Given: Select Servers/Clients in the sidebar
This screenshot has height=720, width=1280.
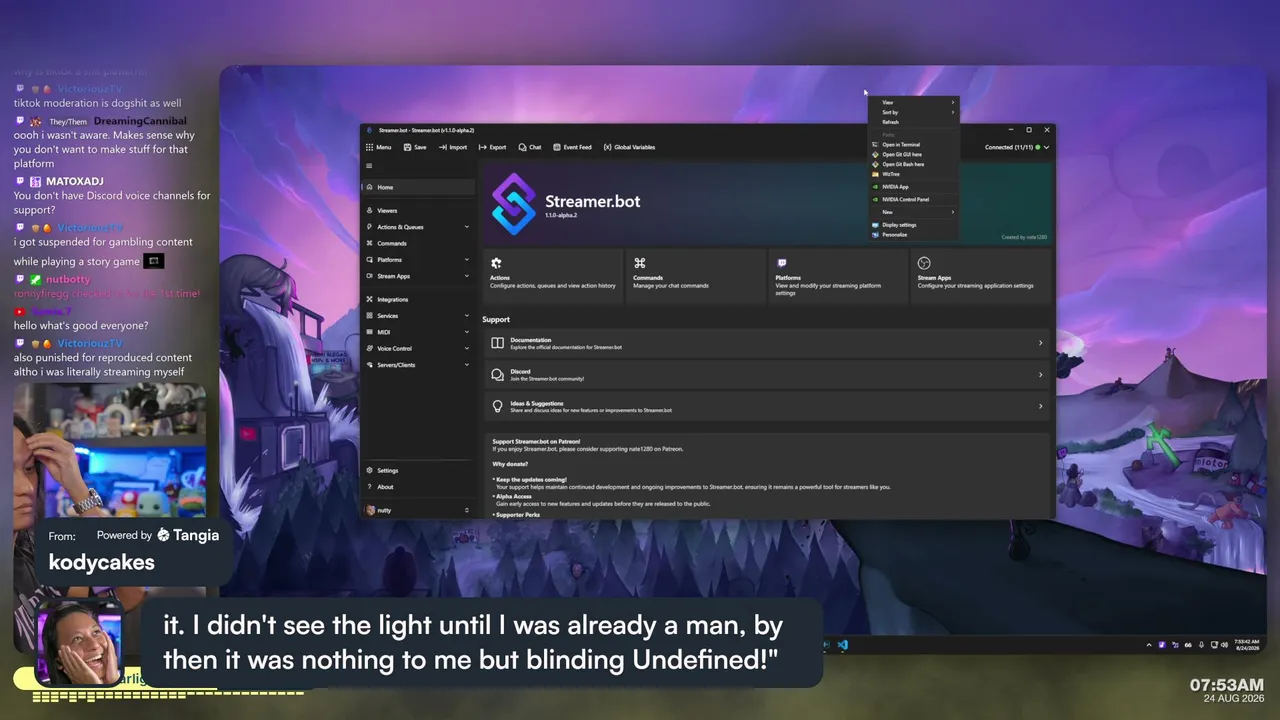Looking at the screenshot, I should [418, 365].
